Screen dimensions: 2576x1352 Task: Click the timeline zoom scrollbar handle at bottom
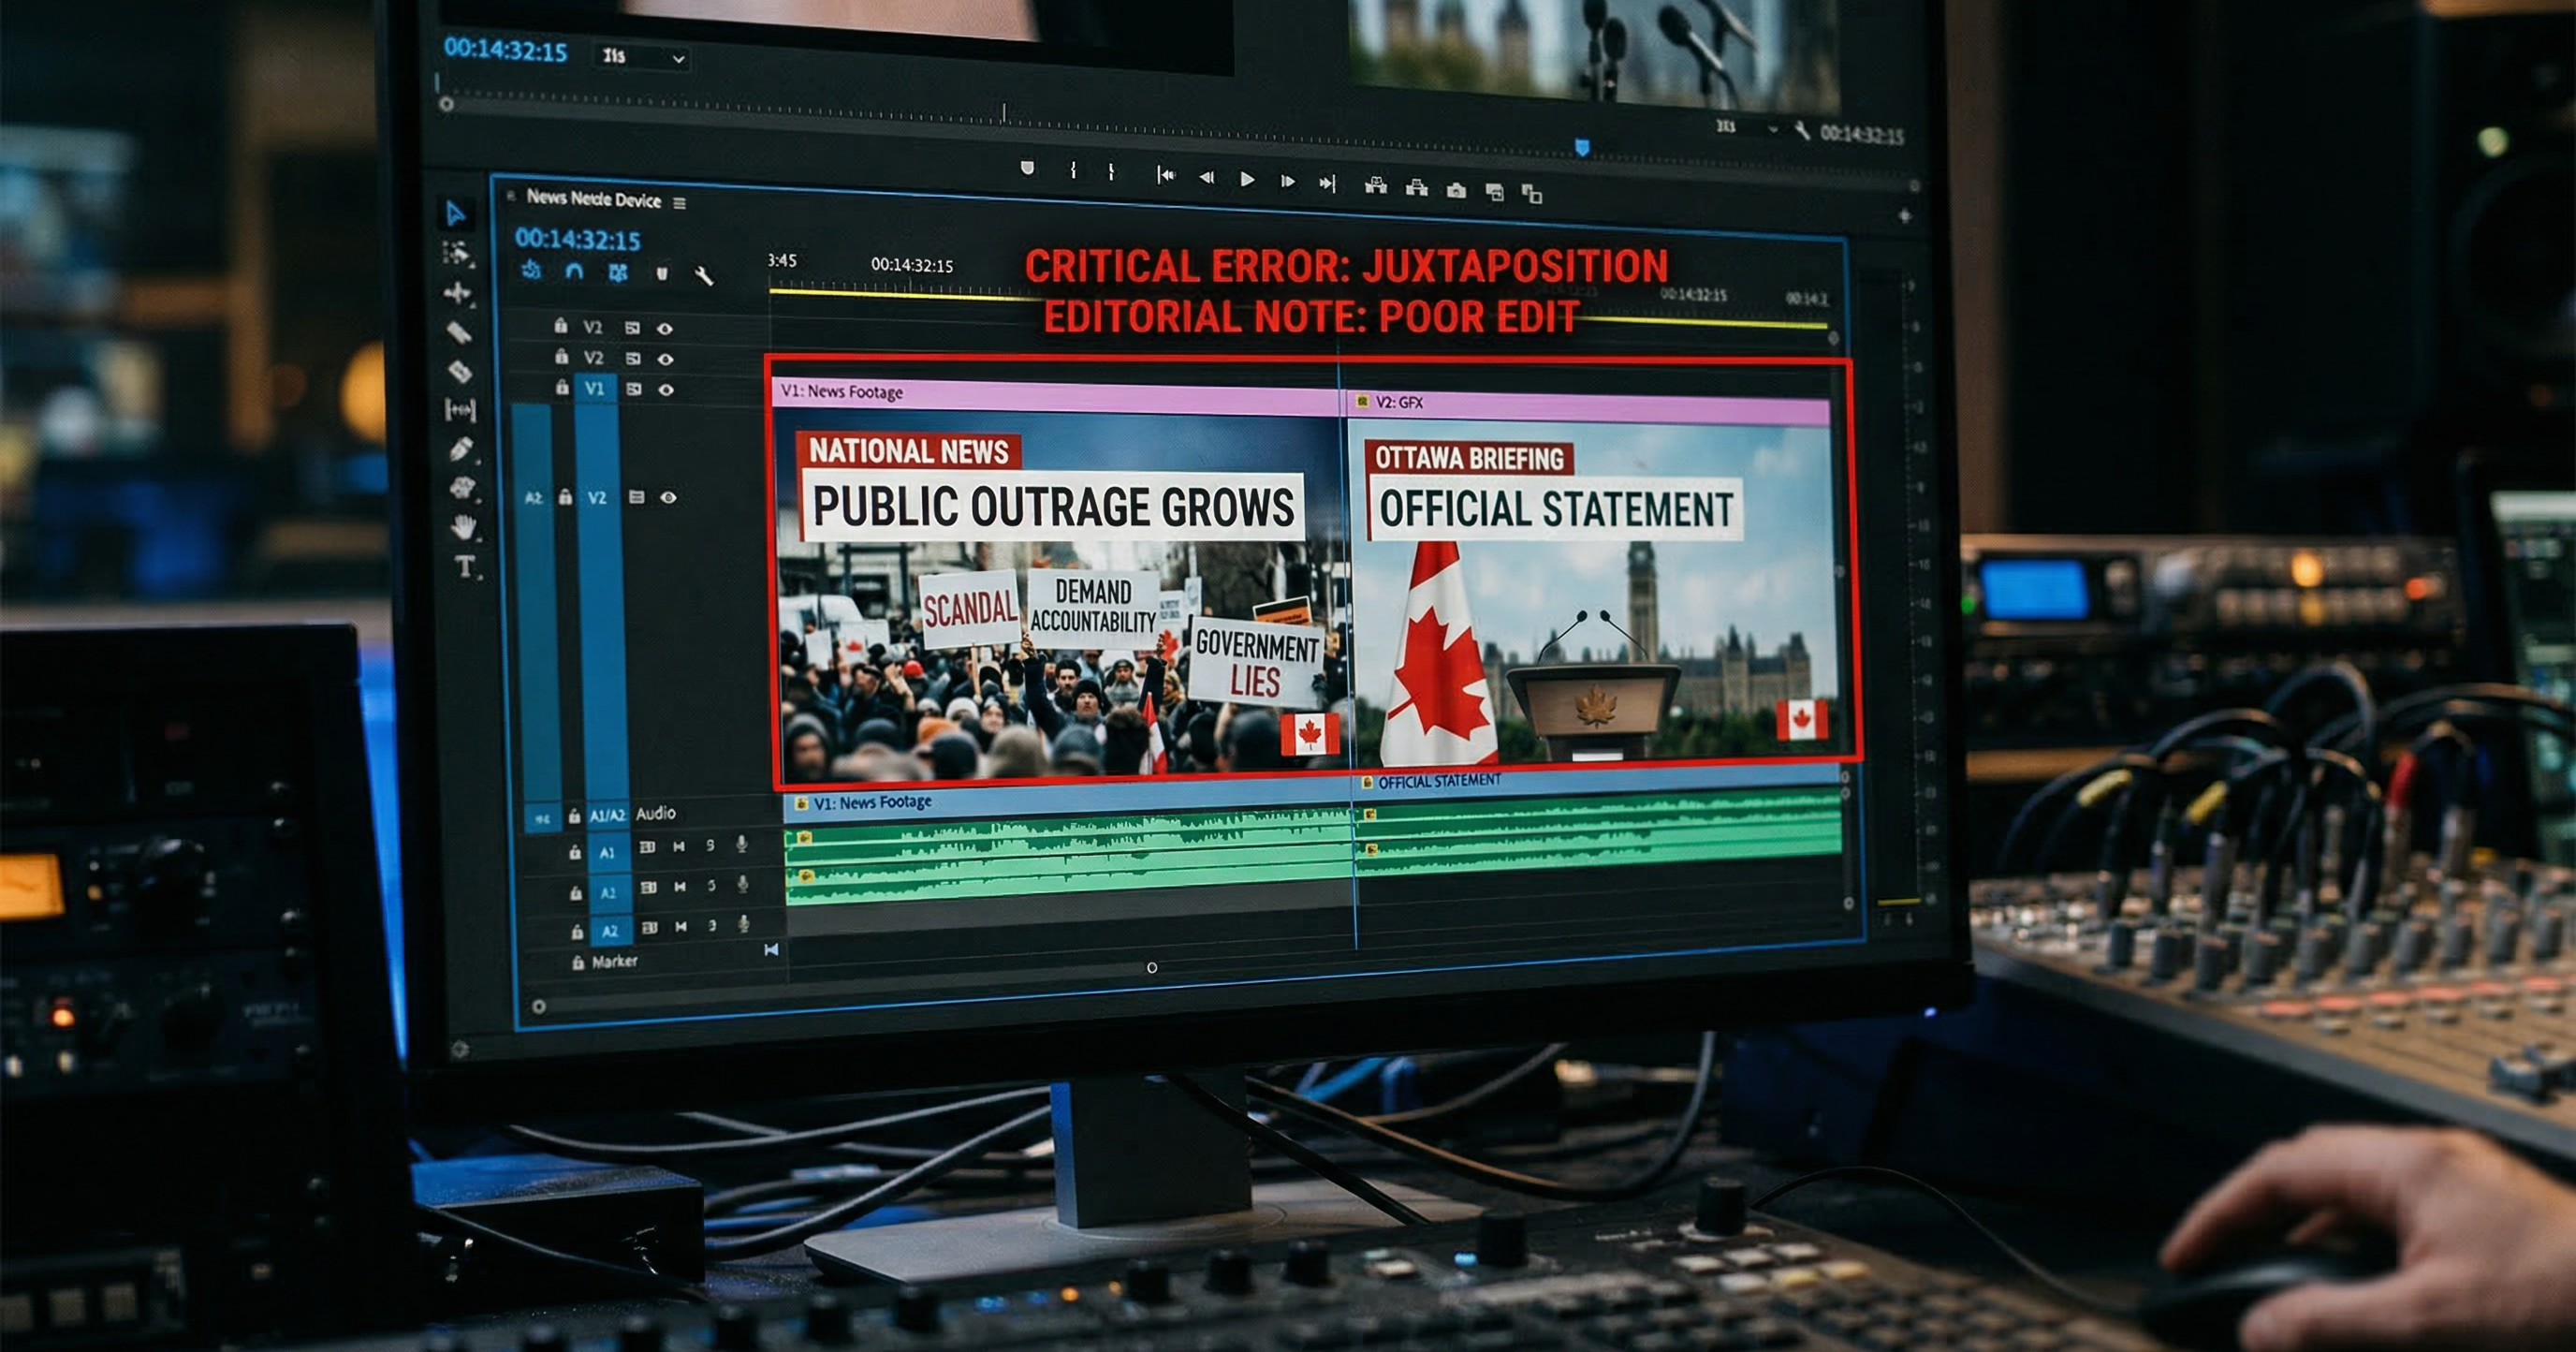pyautogui.click(x=1152, y=966)
